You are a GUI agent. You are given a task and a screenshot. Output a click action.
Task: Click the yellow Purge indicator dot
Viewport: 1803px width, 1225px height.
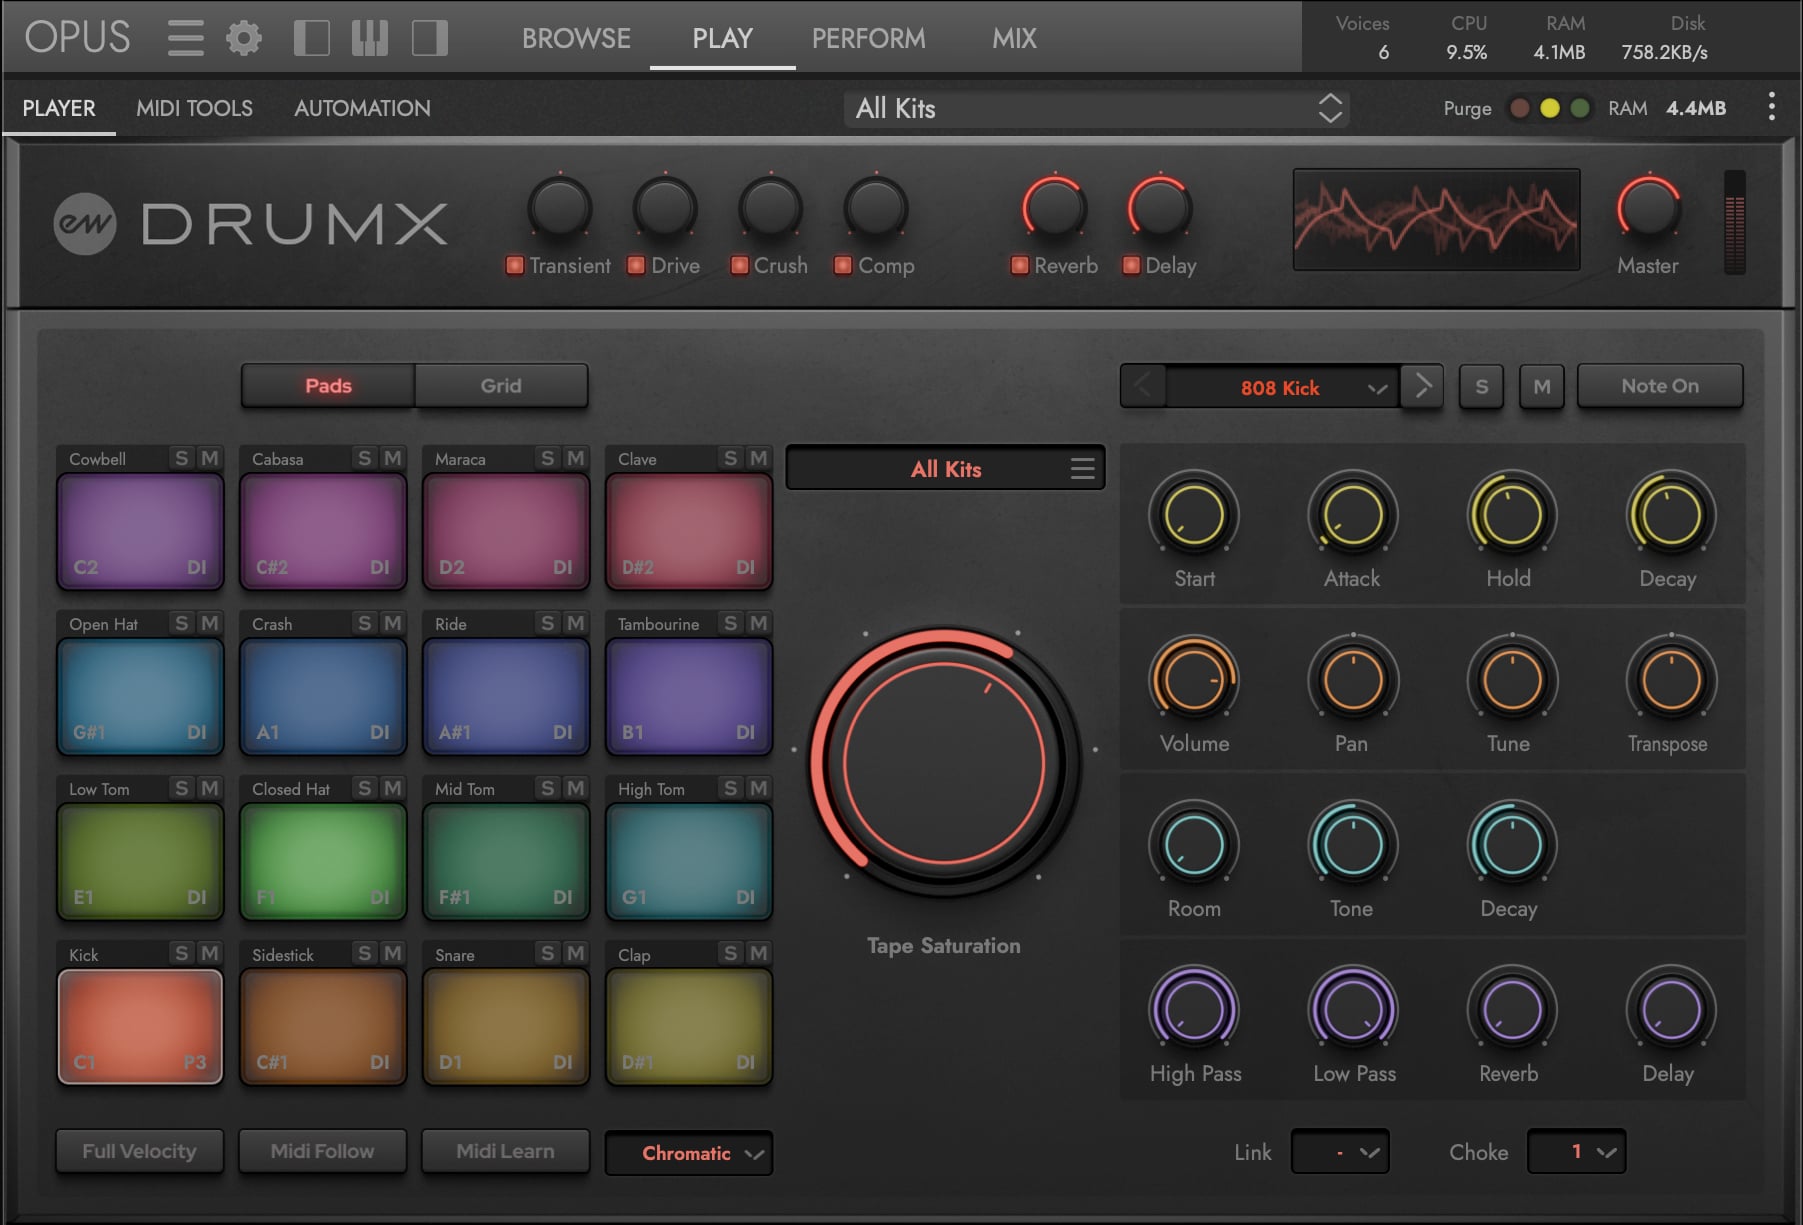(x=1549, y=108)
